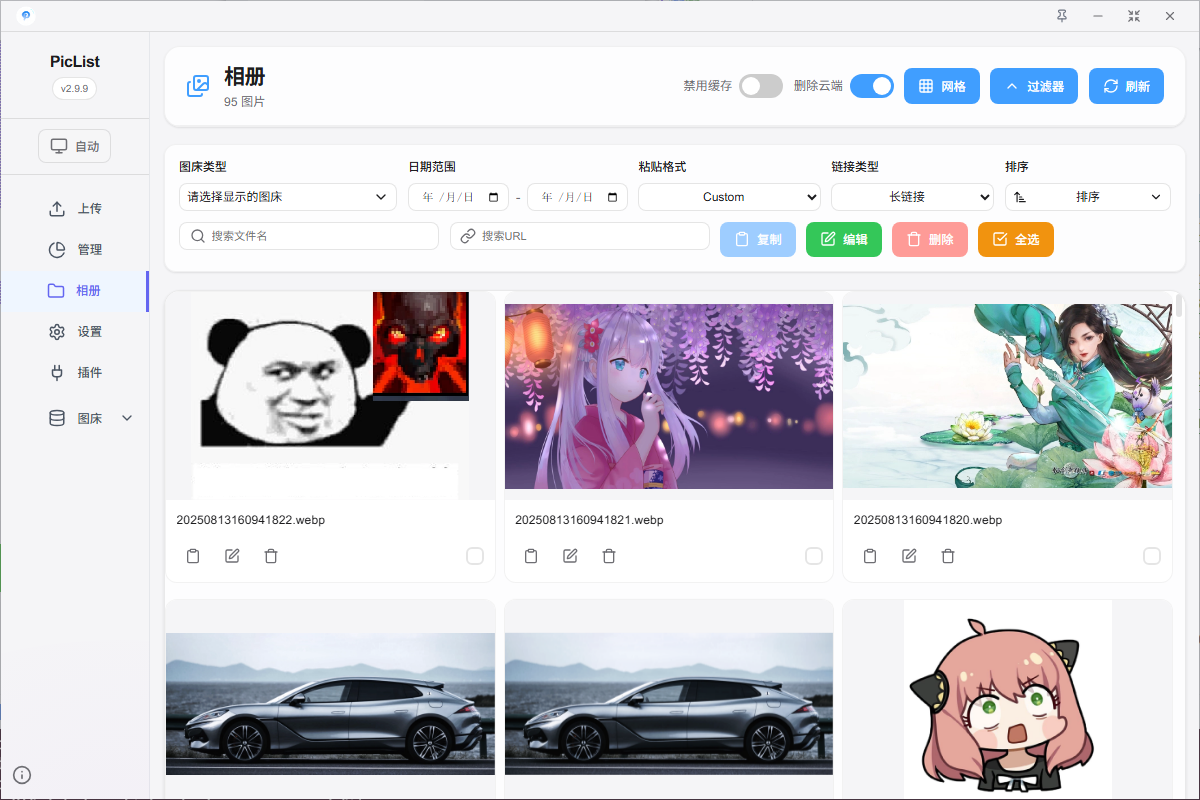Select 相册 in the sidebar
Screen dimensions: 1200x800
(75, 291)
